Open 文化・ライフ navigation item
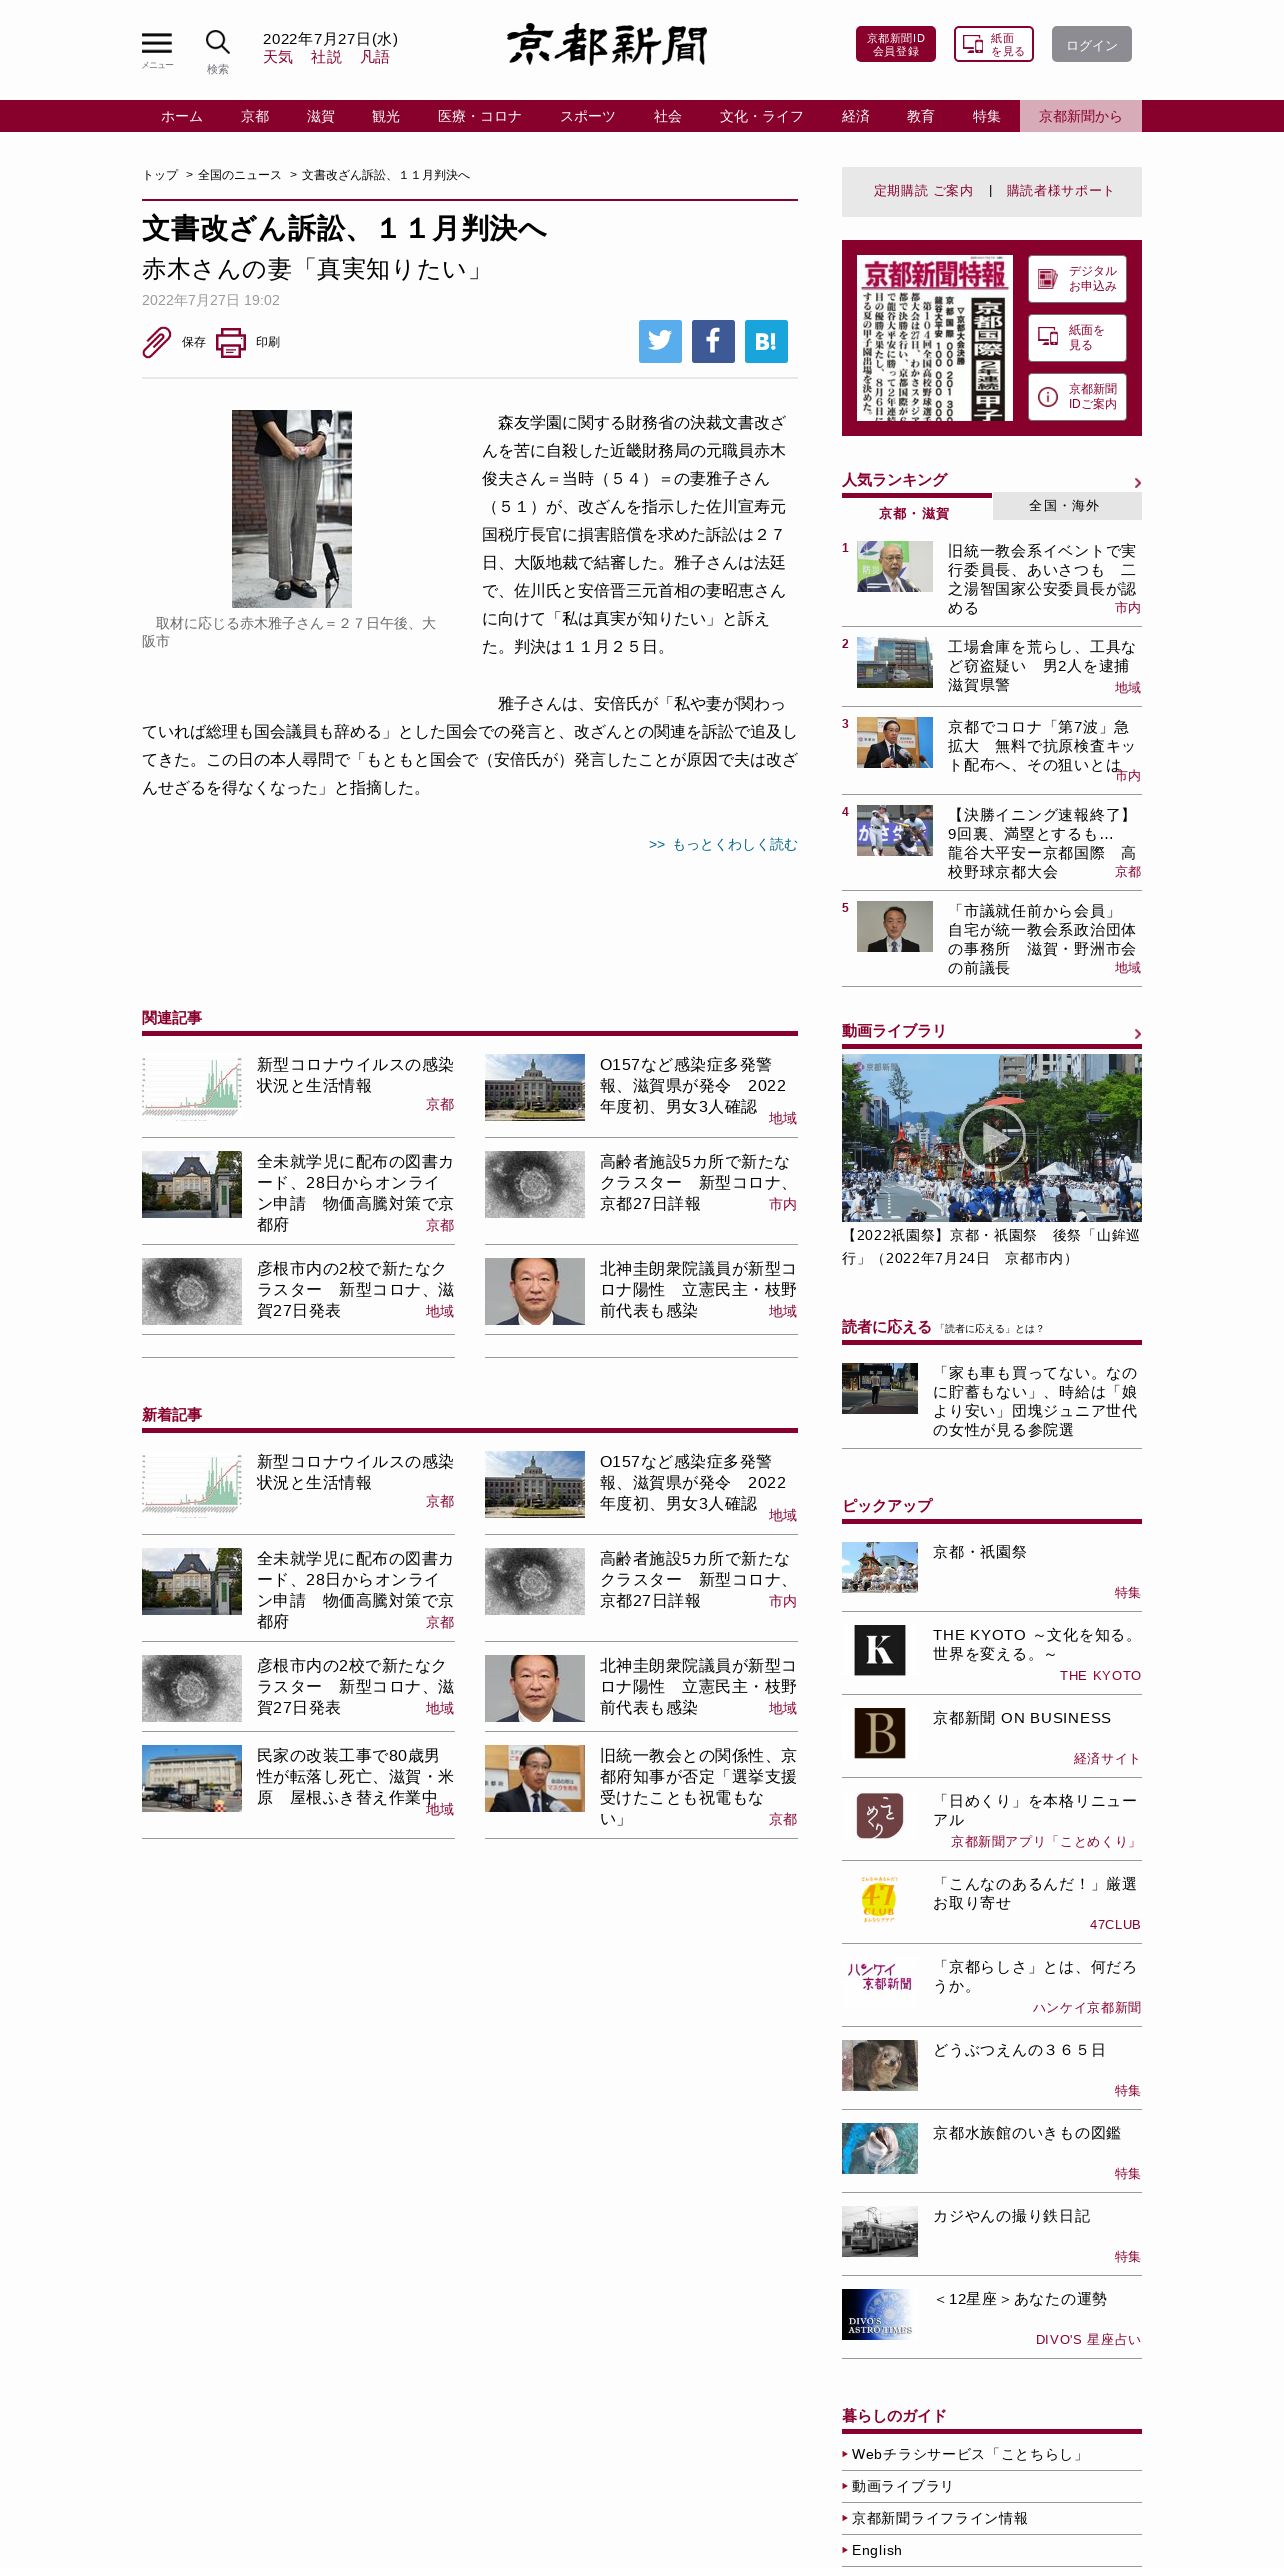1284x2568 pixels. coord(762,116)
